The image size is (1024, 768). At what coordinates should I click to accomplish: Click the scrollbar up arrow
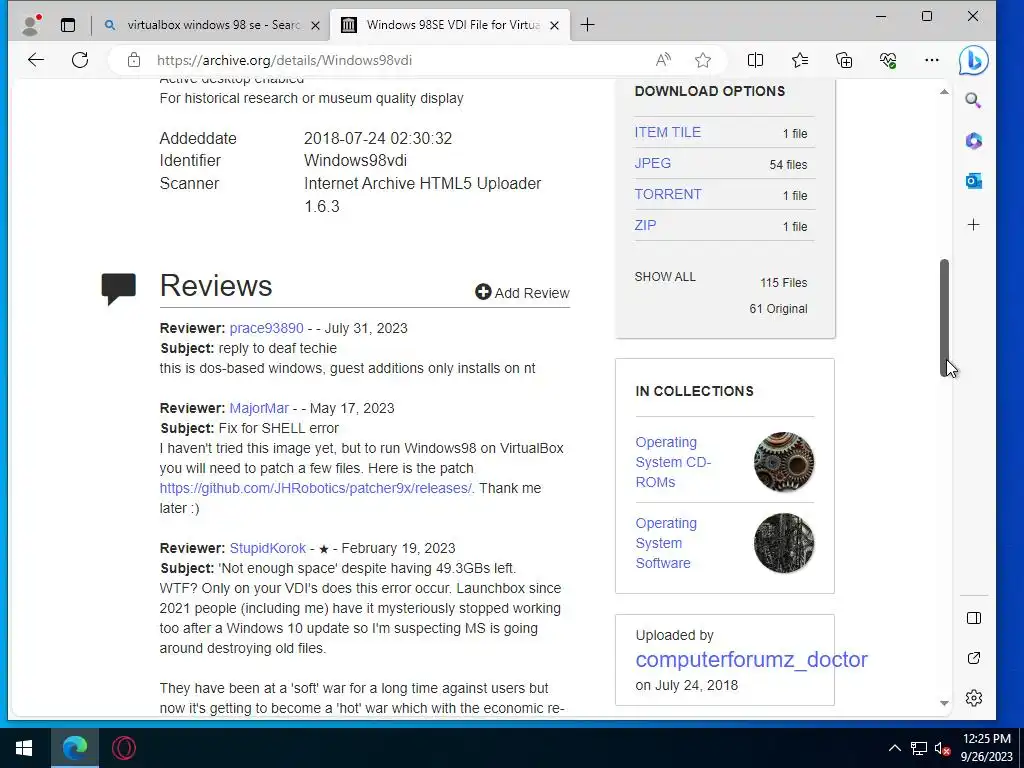click(x=944, y=91)
